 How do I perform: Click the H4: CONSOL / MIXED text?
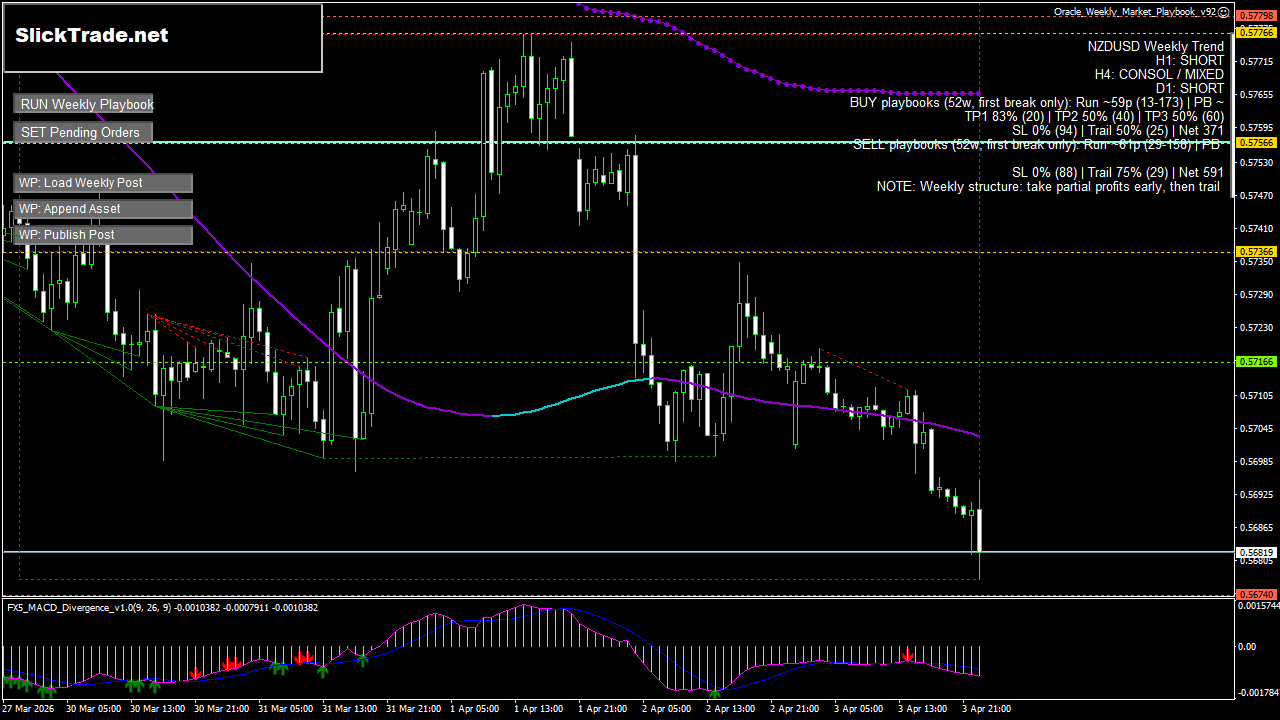tap(1159, 75)
